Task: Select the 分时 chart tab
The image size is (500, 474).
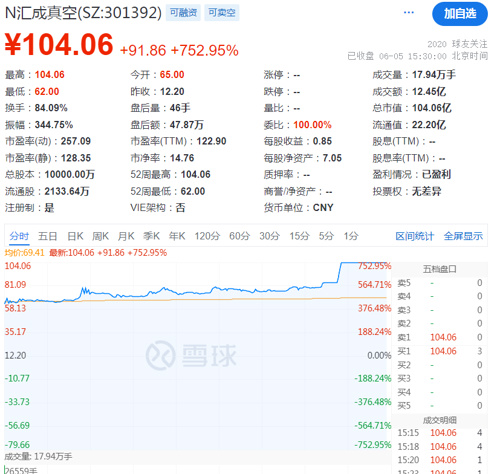Action: [19, 236]
